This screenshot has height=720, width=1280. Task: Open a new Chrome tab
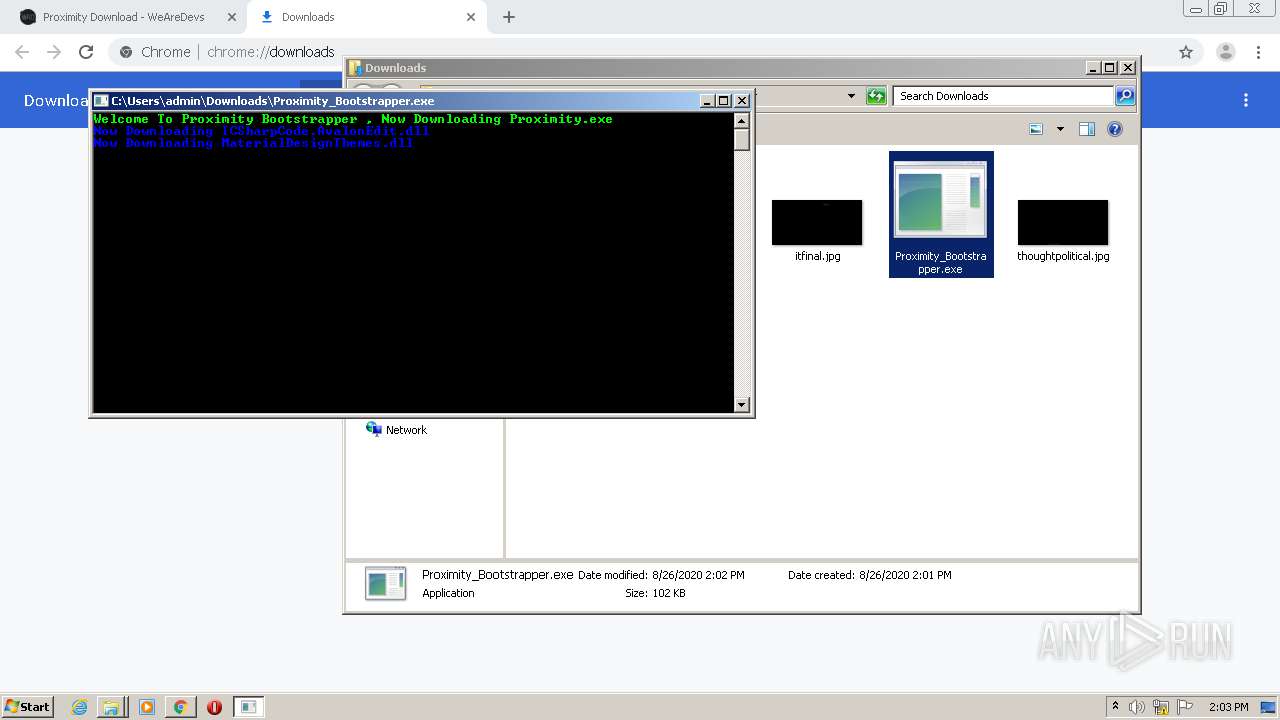[509, 17]
